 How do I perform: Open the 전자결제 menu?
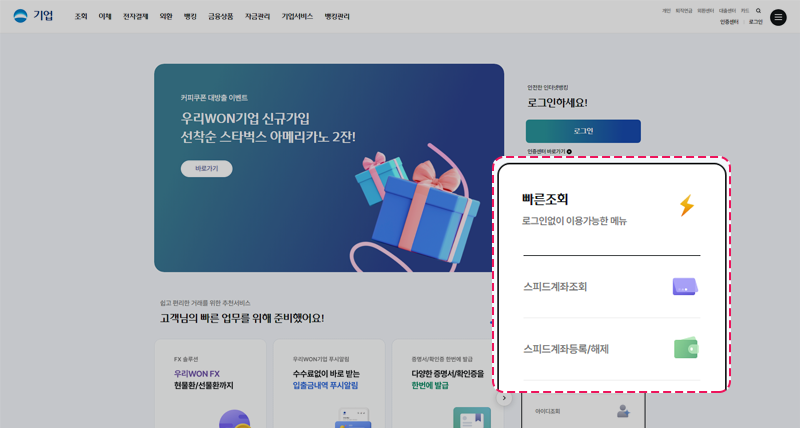pyautogui.click(x=136, y=16)
